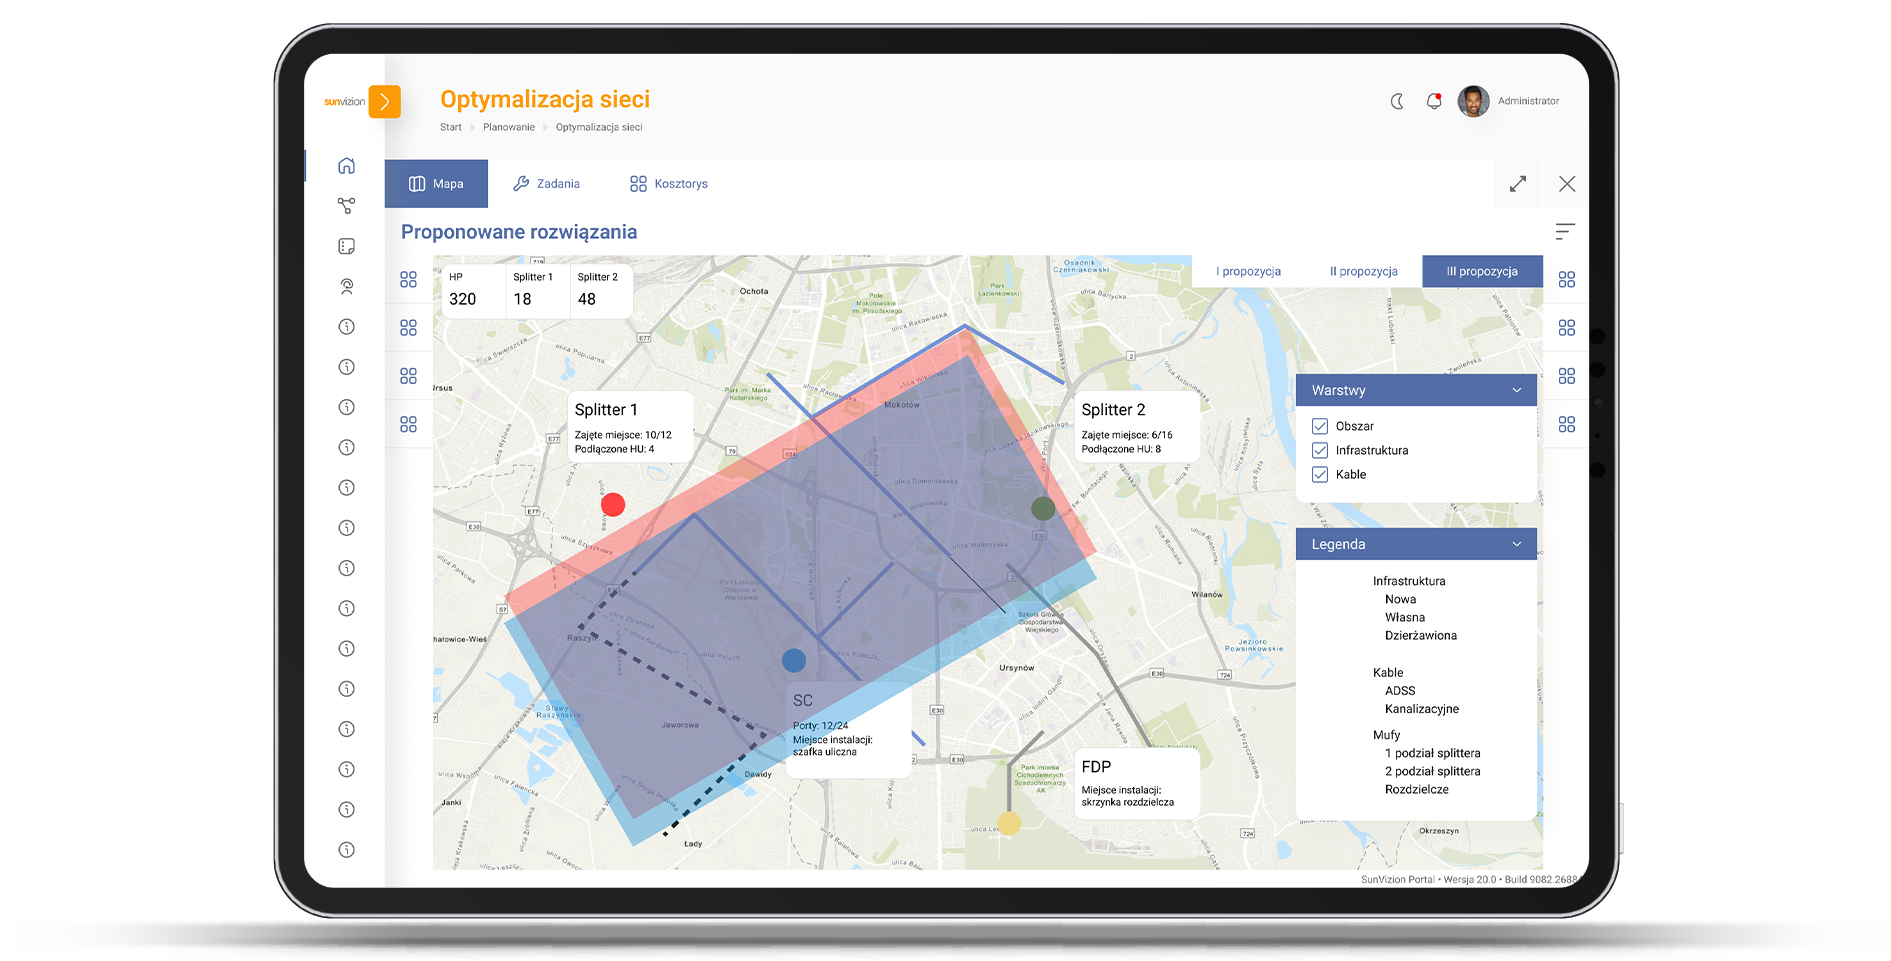Click the red Splitter 1 map marker
Screen dimensions: 1891x961
pos(613,505)
